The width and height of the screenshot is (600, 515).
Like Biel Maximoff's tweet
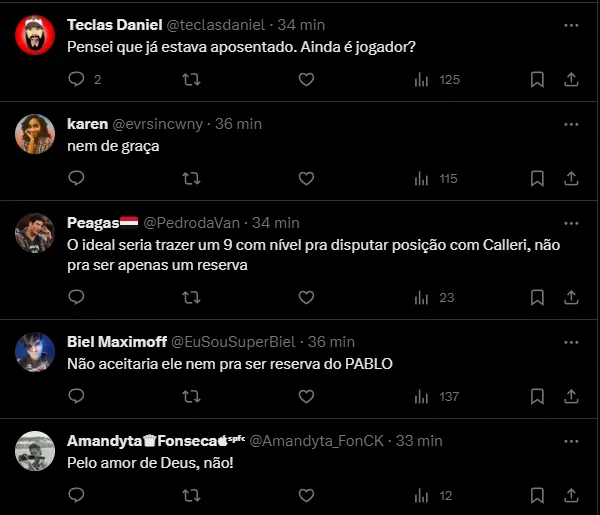tap(306, 397)
